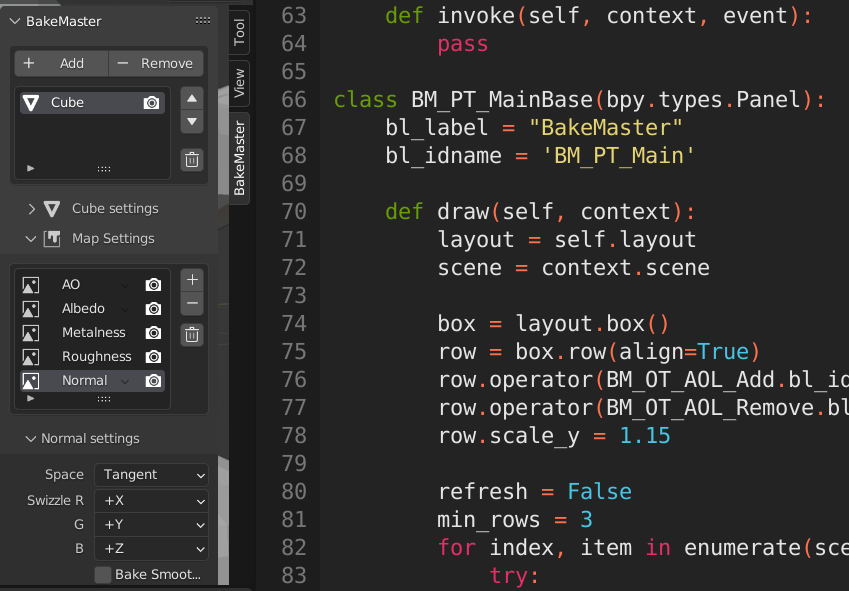Click the Cube settings mesh icon
Screen dimensions: 849x591
coord(52,208)
